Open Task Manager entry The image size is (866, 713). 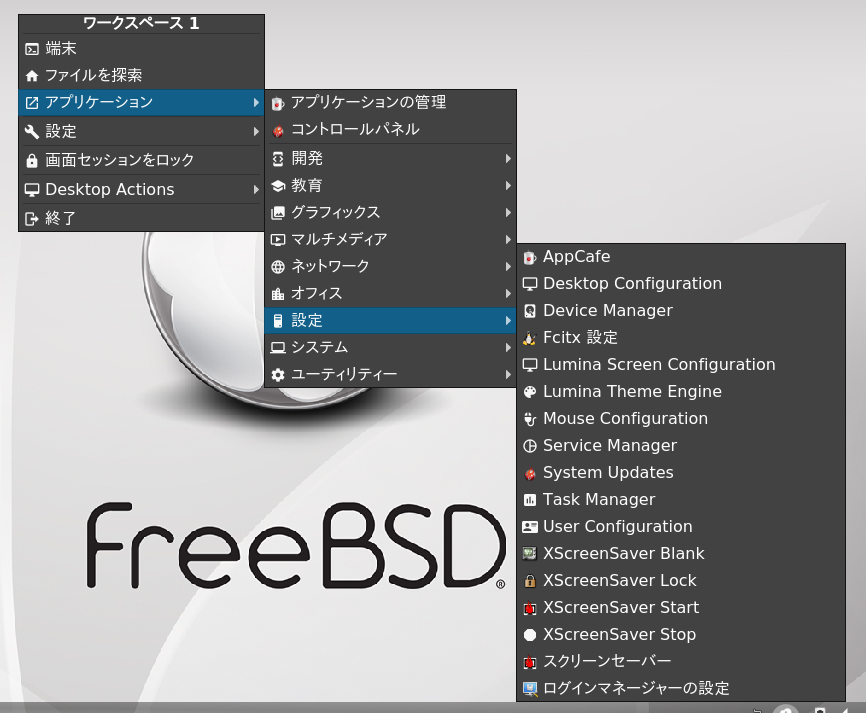681,500
